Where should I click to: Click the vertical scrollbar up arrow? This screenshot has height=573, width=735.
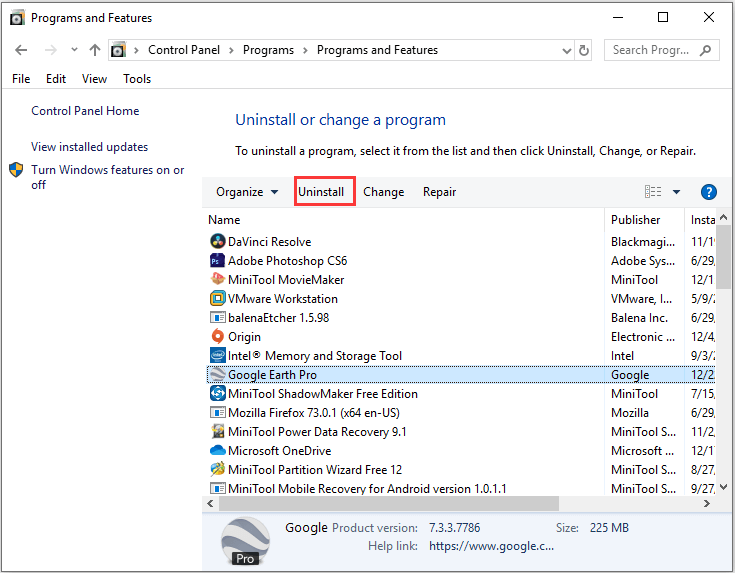723,217
